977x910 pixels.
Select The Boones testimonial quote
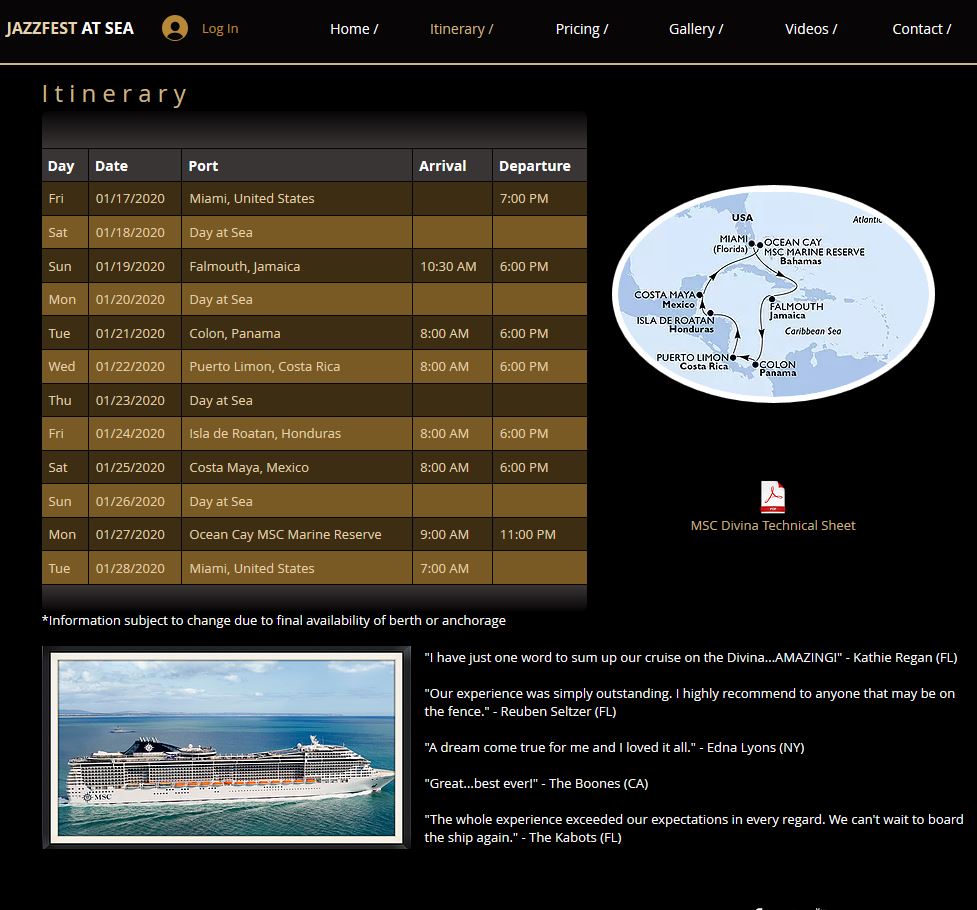tap(536, 783)
